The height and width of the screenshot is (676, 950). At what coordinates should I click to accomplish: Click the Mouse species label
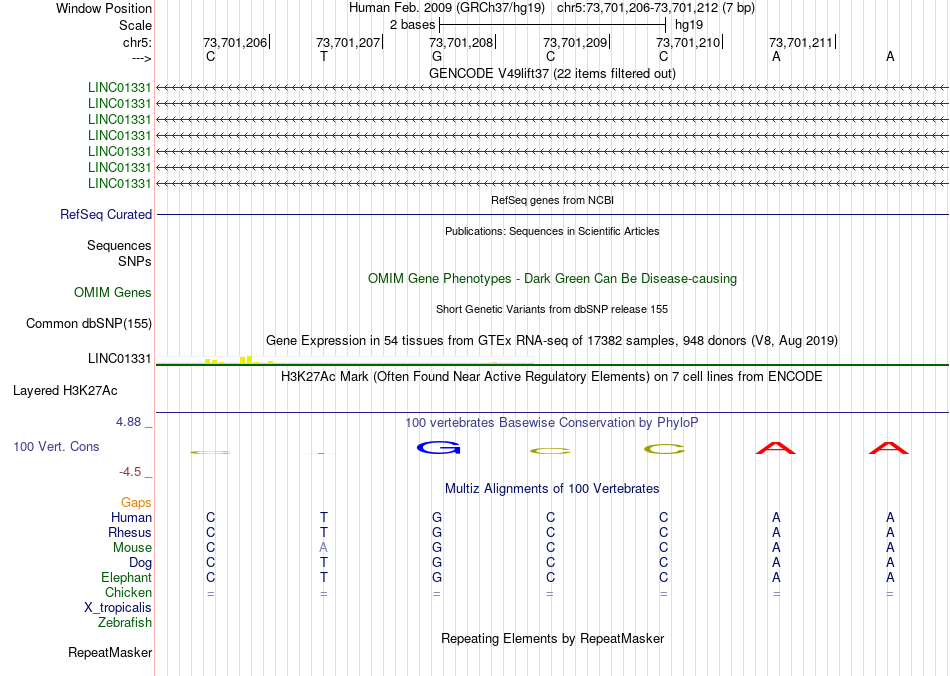(132, 548)
